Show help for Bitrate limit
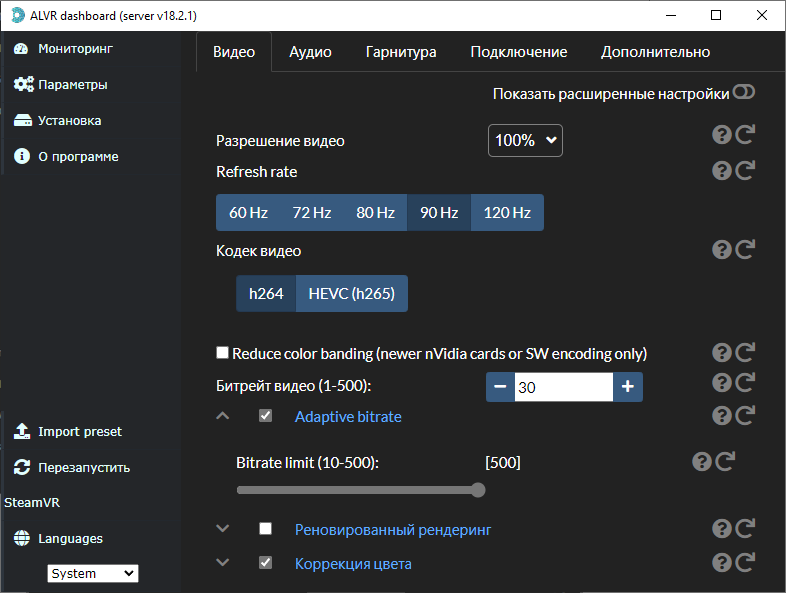 (x=702, y=462)
